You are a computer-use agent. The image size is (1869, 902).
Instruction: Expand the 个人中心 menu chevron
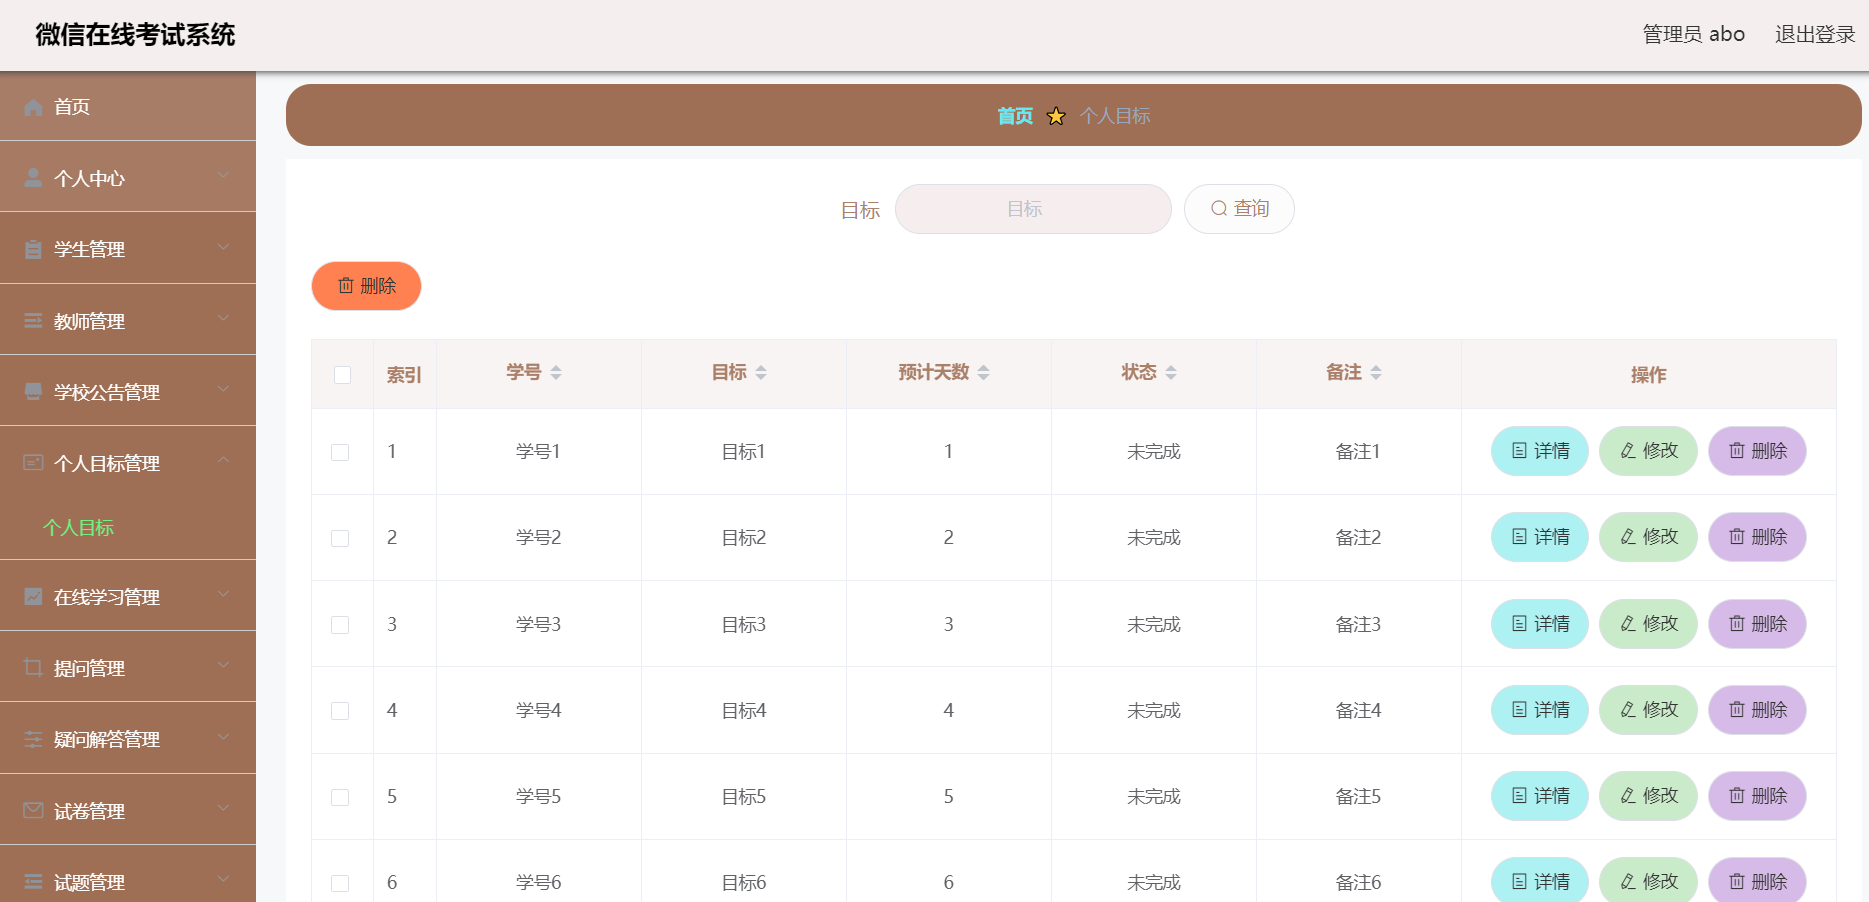tap(224, 175)
